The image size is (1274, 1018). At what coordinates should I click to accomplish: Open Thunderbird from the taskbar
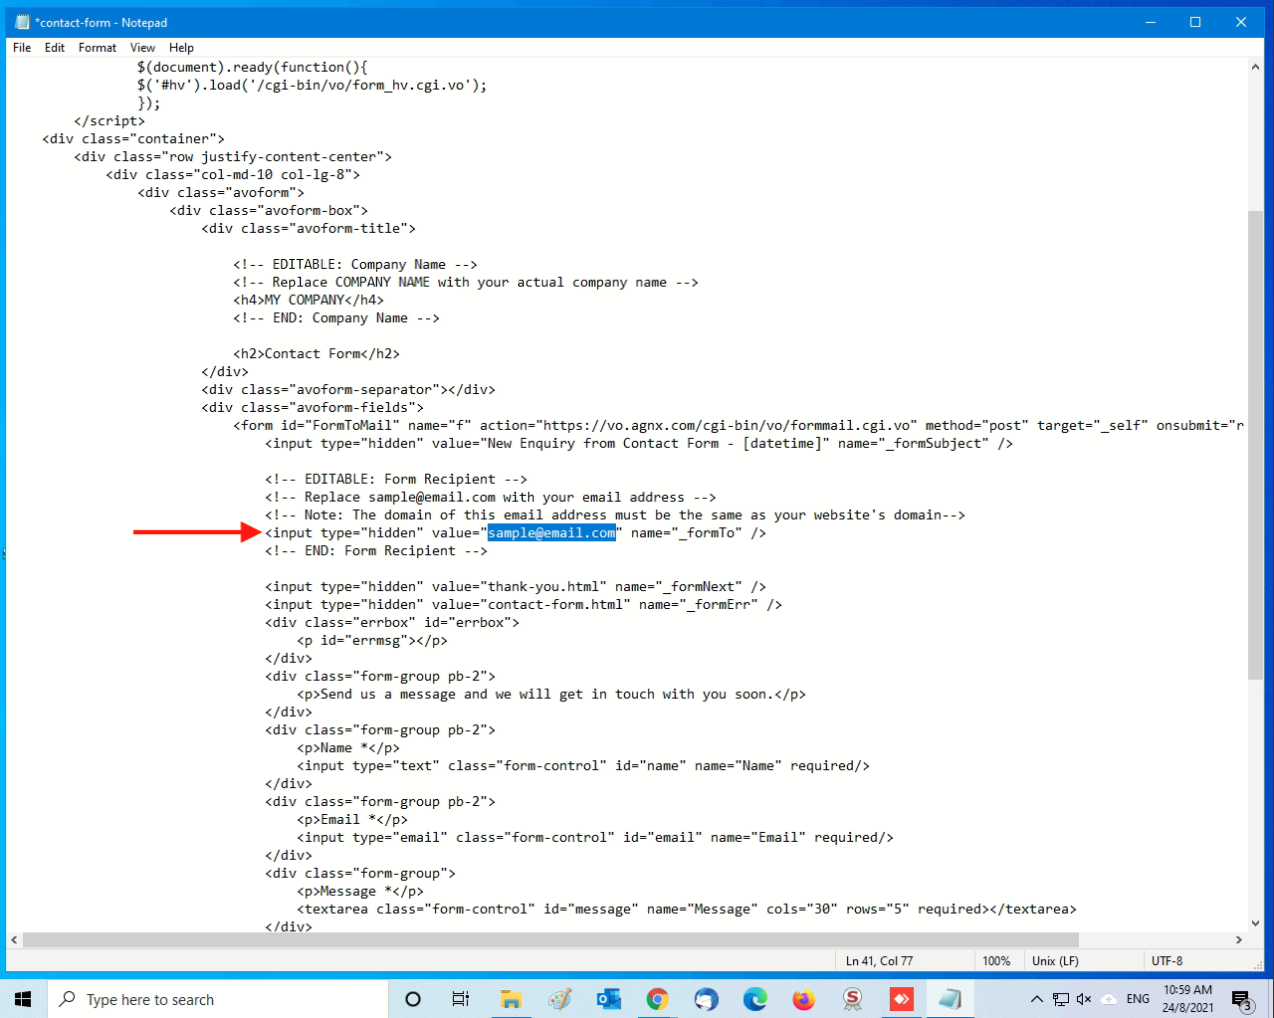(x=706, y=999)
